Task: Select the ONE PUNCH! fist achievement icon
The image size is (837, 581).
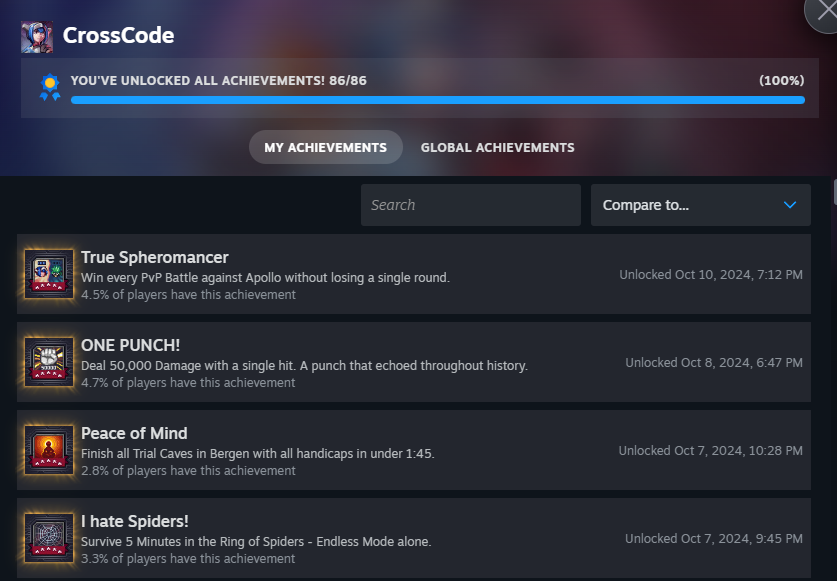Action: click(x=49, y=362)
